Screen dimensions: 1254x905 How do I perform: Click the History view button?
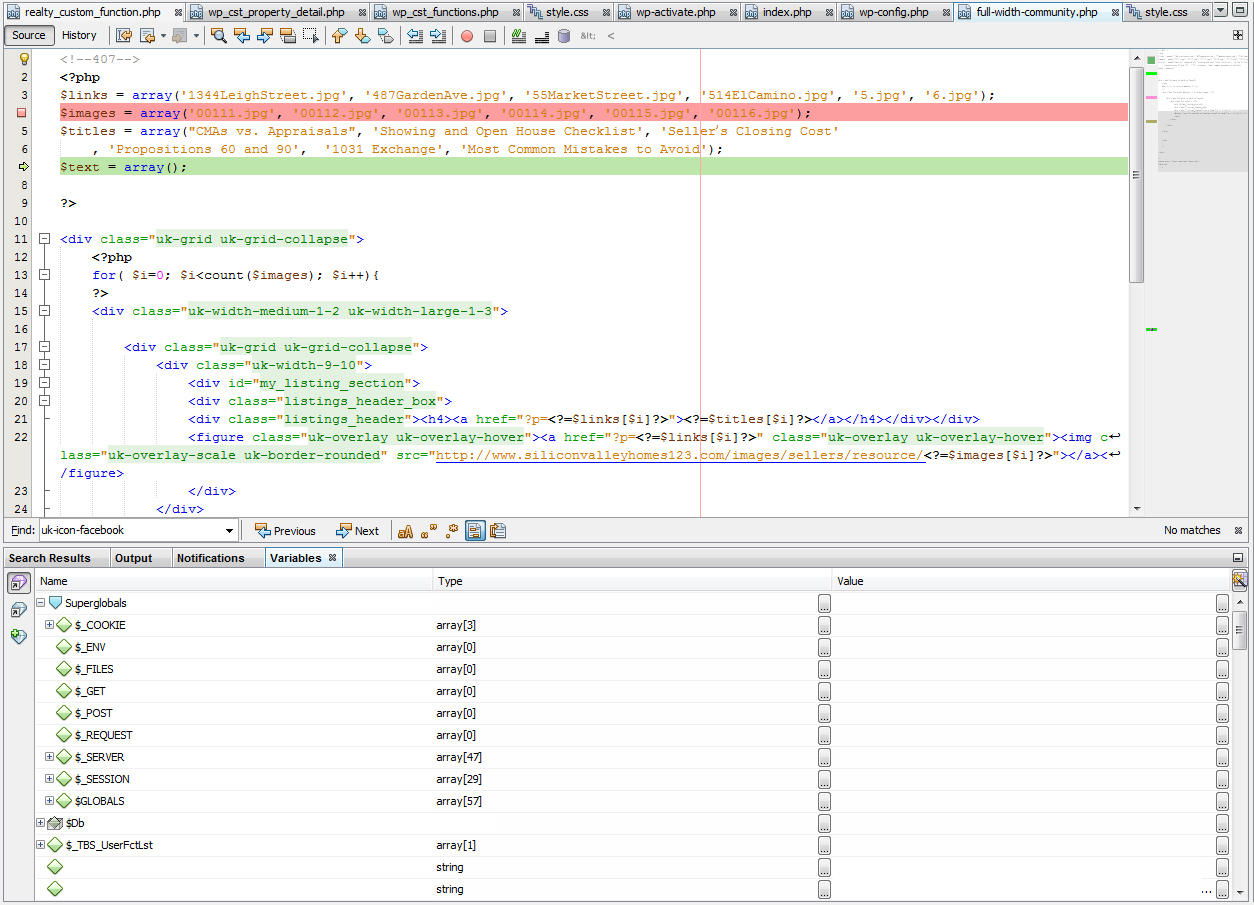pos(79,35)
